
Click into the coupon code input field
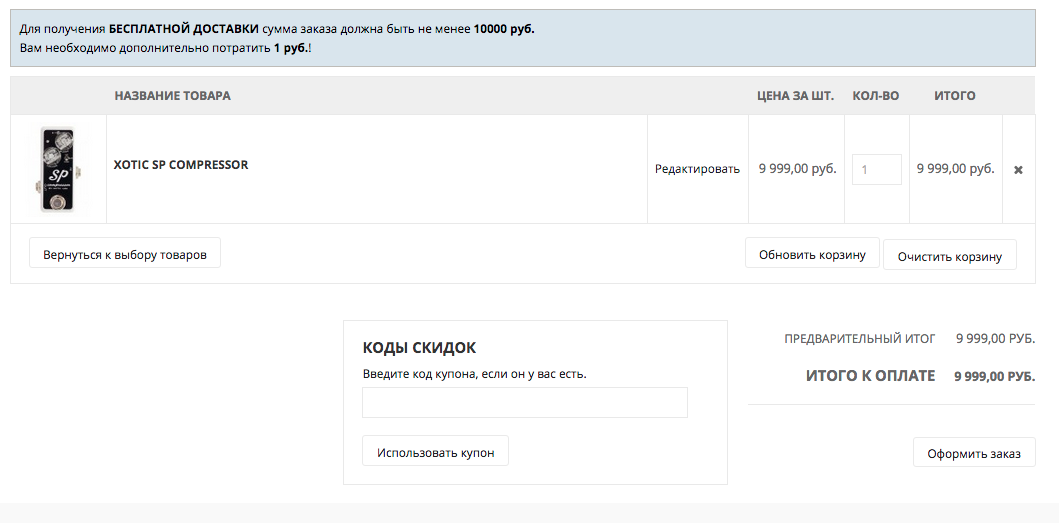[x=524, y=403]
